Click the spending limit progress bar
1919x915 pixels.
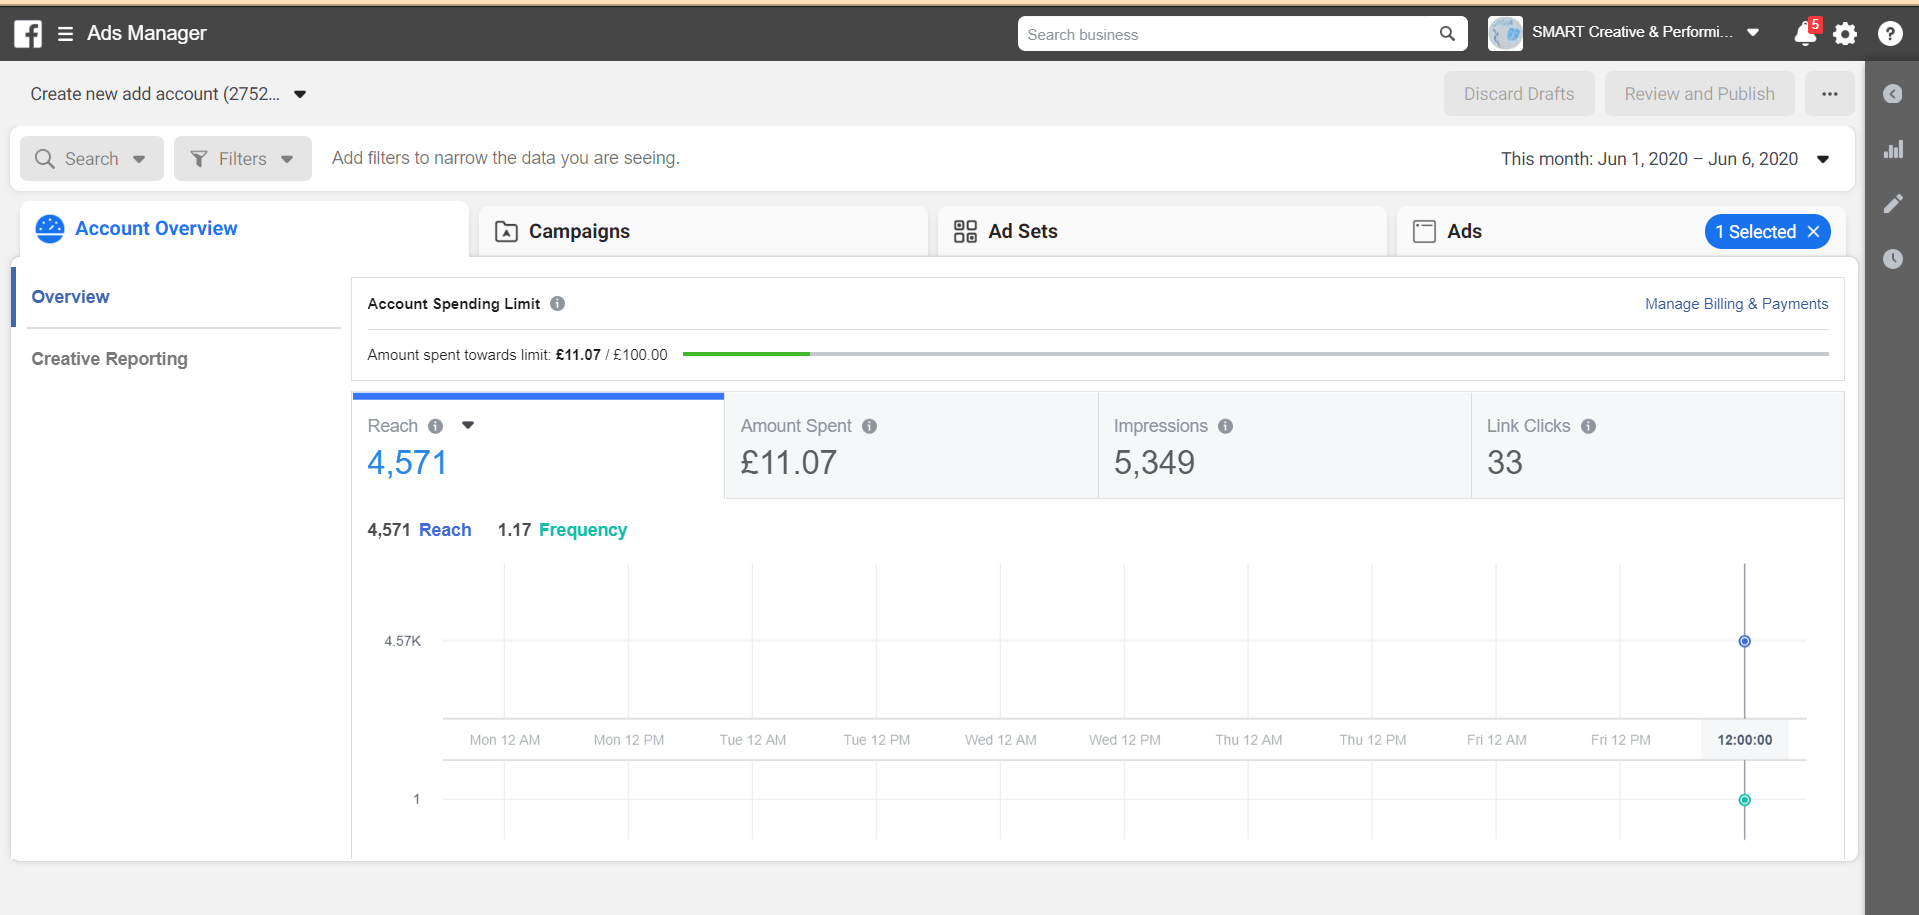(x=1255, y=354)
